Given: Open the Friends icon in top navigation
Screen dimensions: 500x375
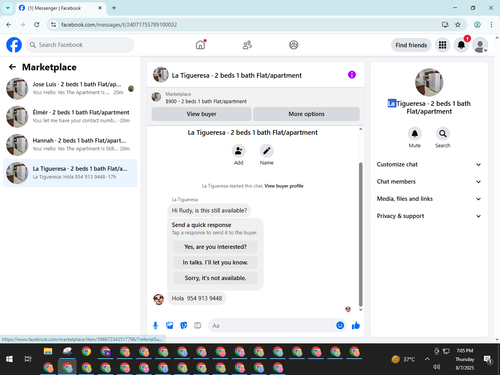Looking at the screenshot, I should [x=247, y=45].
